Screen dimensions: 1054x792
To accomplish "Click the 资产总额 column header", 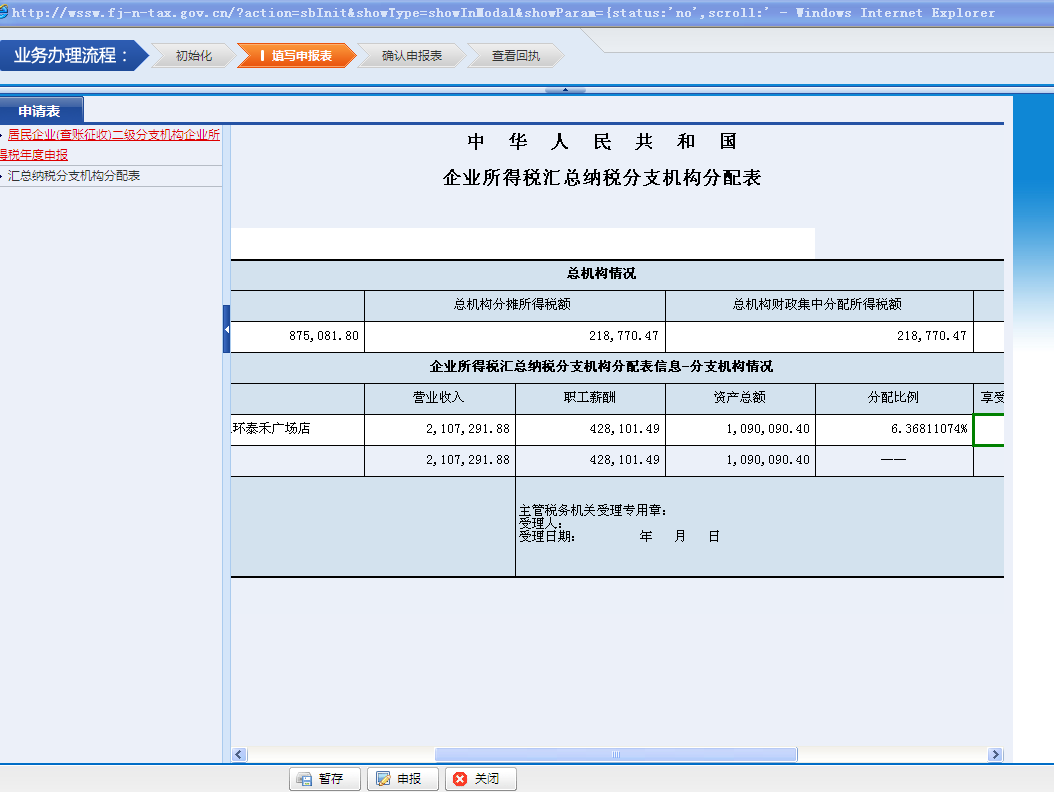I will 740,398.
